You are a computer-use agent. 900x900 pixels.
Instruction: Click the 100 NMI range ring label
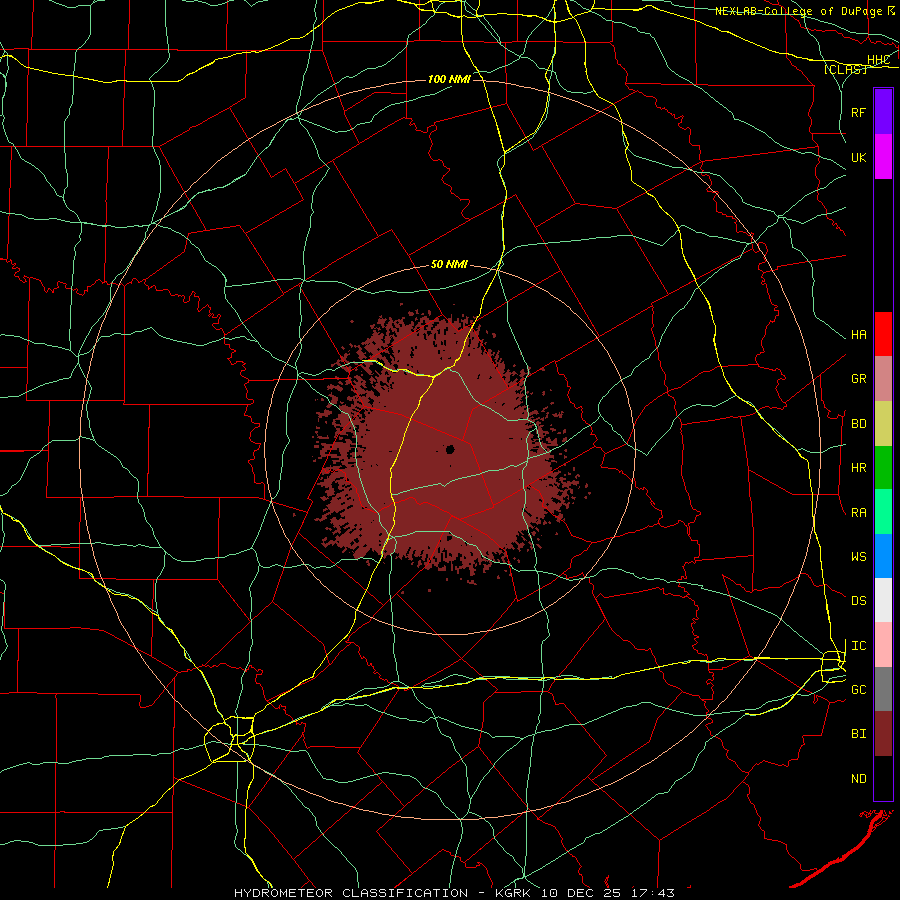449,79
